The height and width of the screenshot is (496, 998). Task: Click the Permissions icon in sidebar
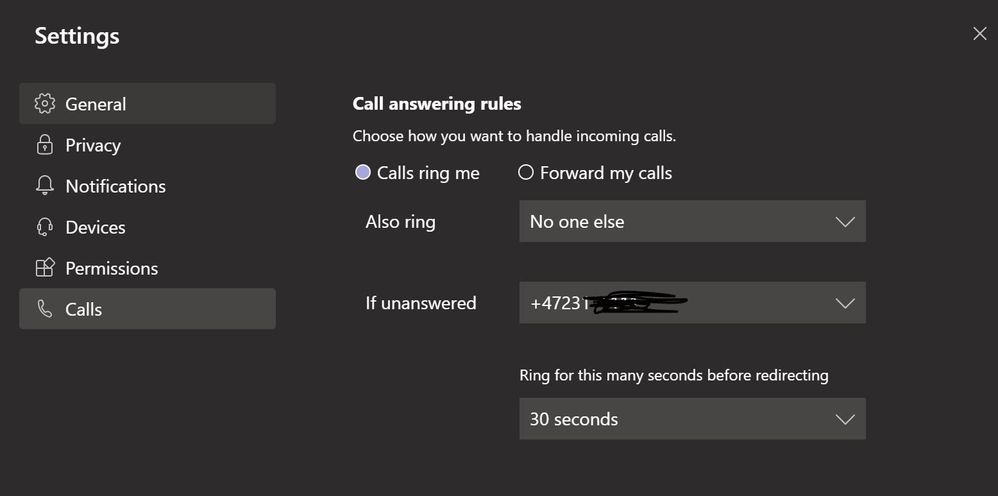click(44, 268)
